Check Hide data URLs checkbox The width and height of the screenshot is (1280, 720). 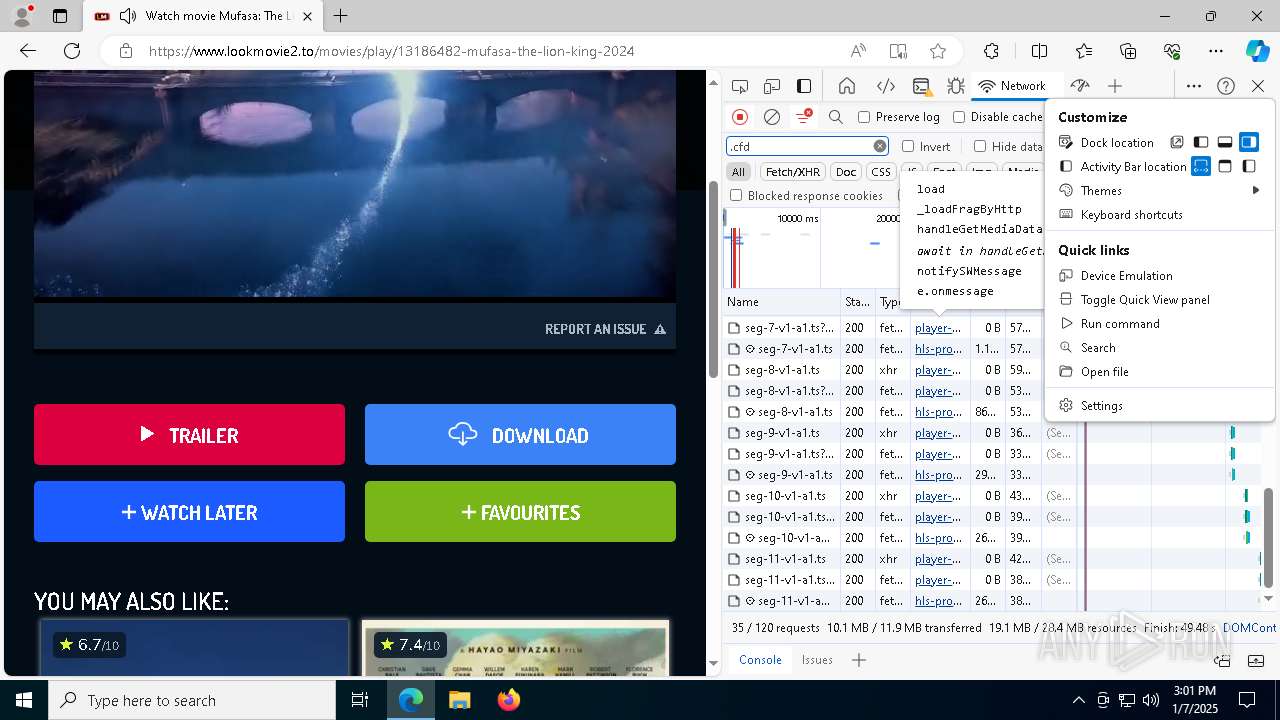coord(980,146)
